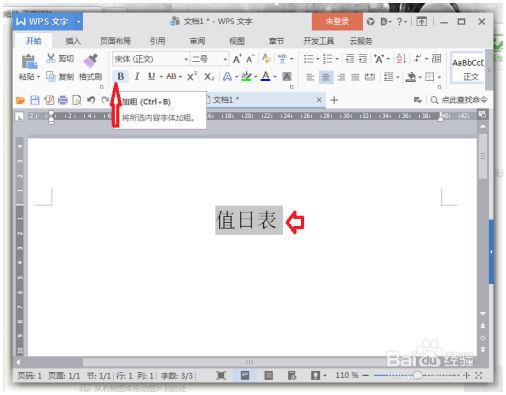
Task: Align text left
Action: tap(310, 77)
